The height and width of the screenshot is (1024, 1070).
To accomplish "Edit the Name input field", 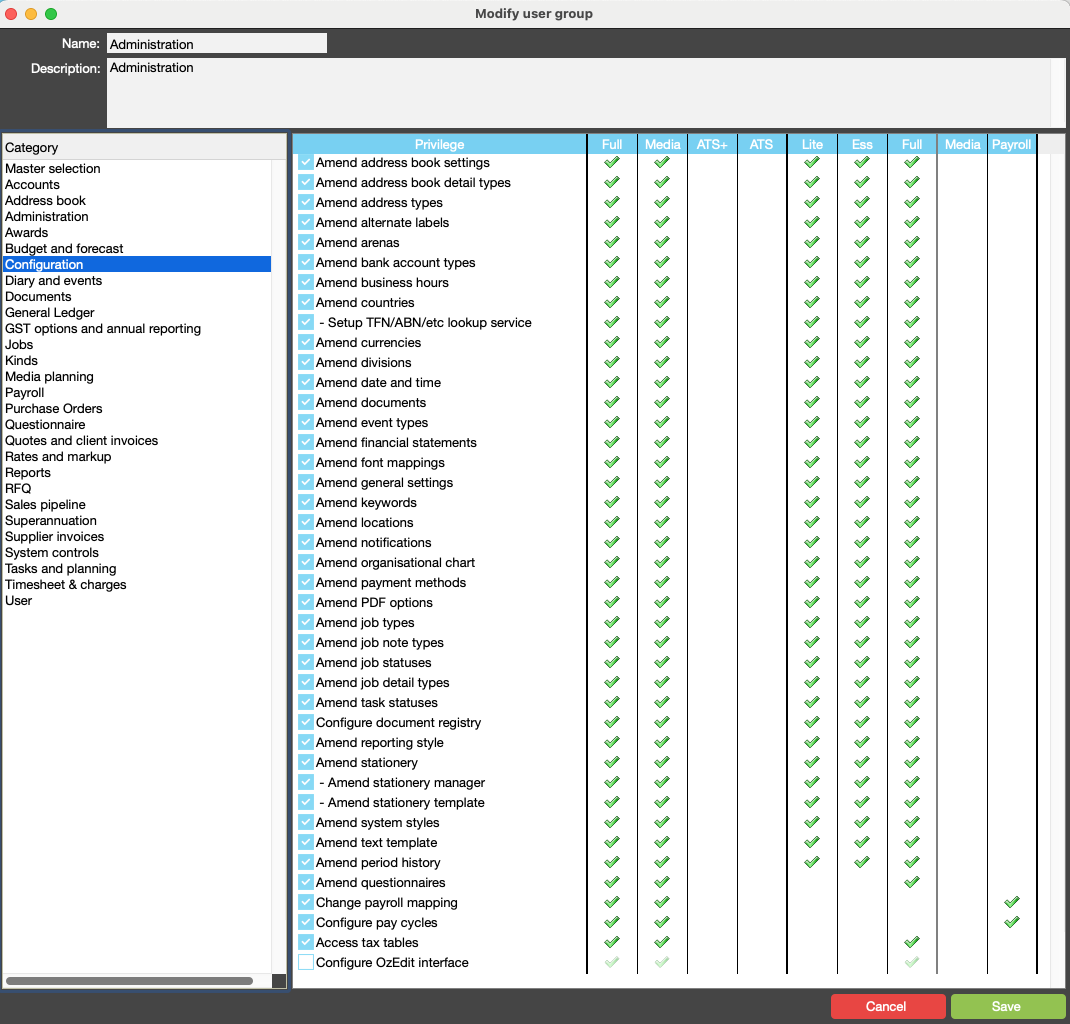I will pyautogui.click(x=217, y=44).
